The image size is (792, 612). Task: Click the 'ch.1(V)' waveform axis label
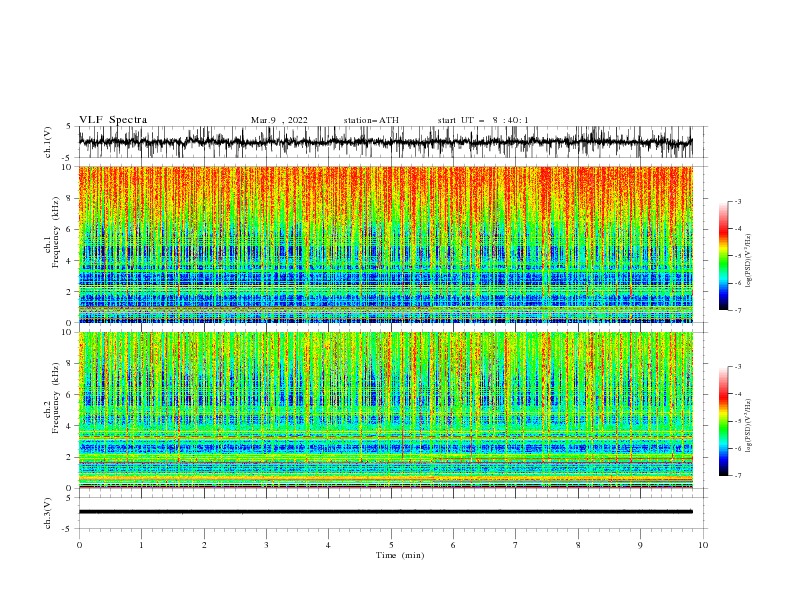tap(48, 142)
